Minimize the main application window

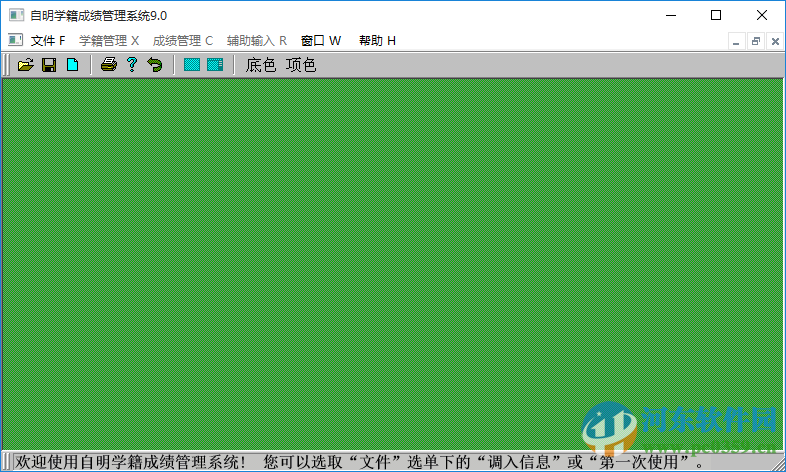coord(671,15)
